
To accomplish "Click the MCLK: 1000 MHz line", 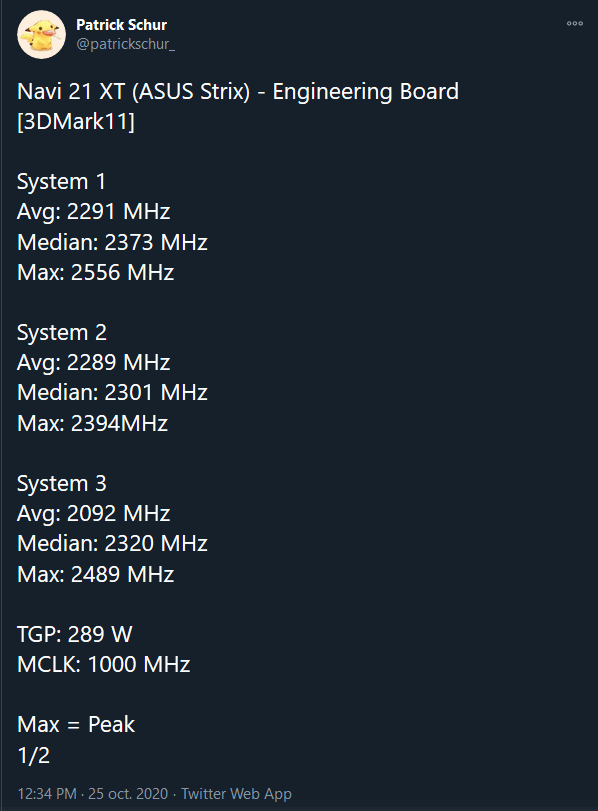I will (x=103, y=665).
